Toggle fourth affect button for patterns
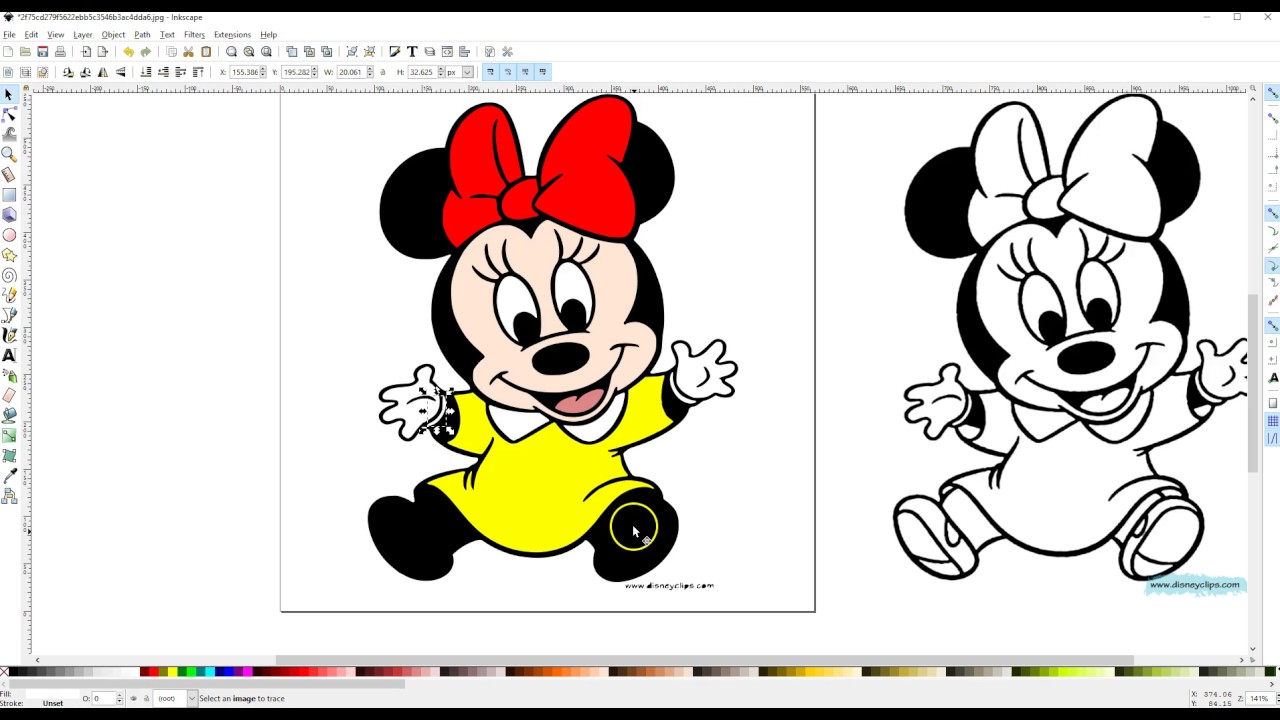 pos(543,72)
